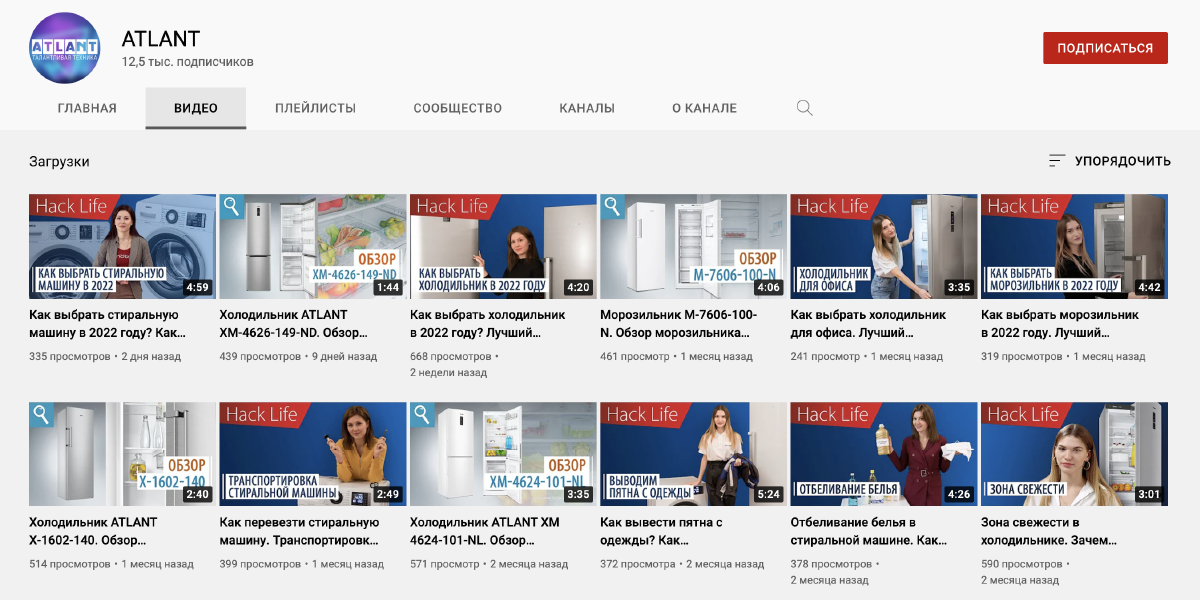Screen dimensions: 1200x600
Task: Open title 'Как перевезти стиральную машину'
Action: click(x=299, y=531)
